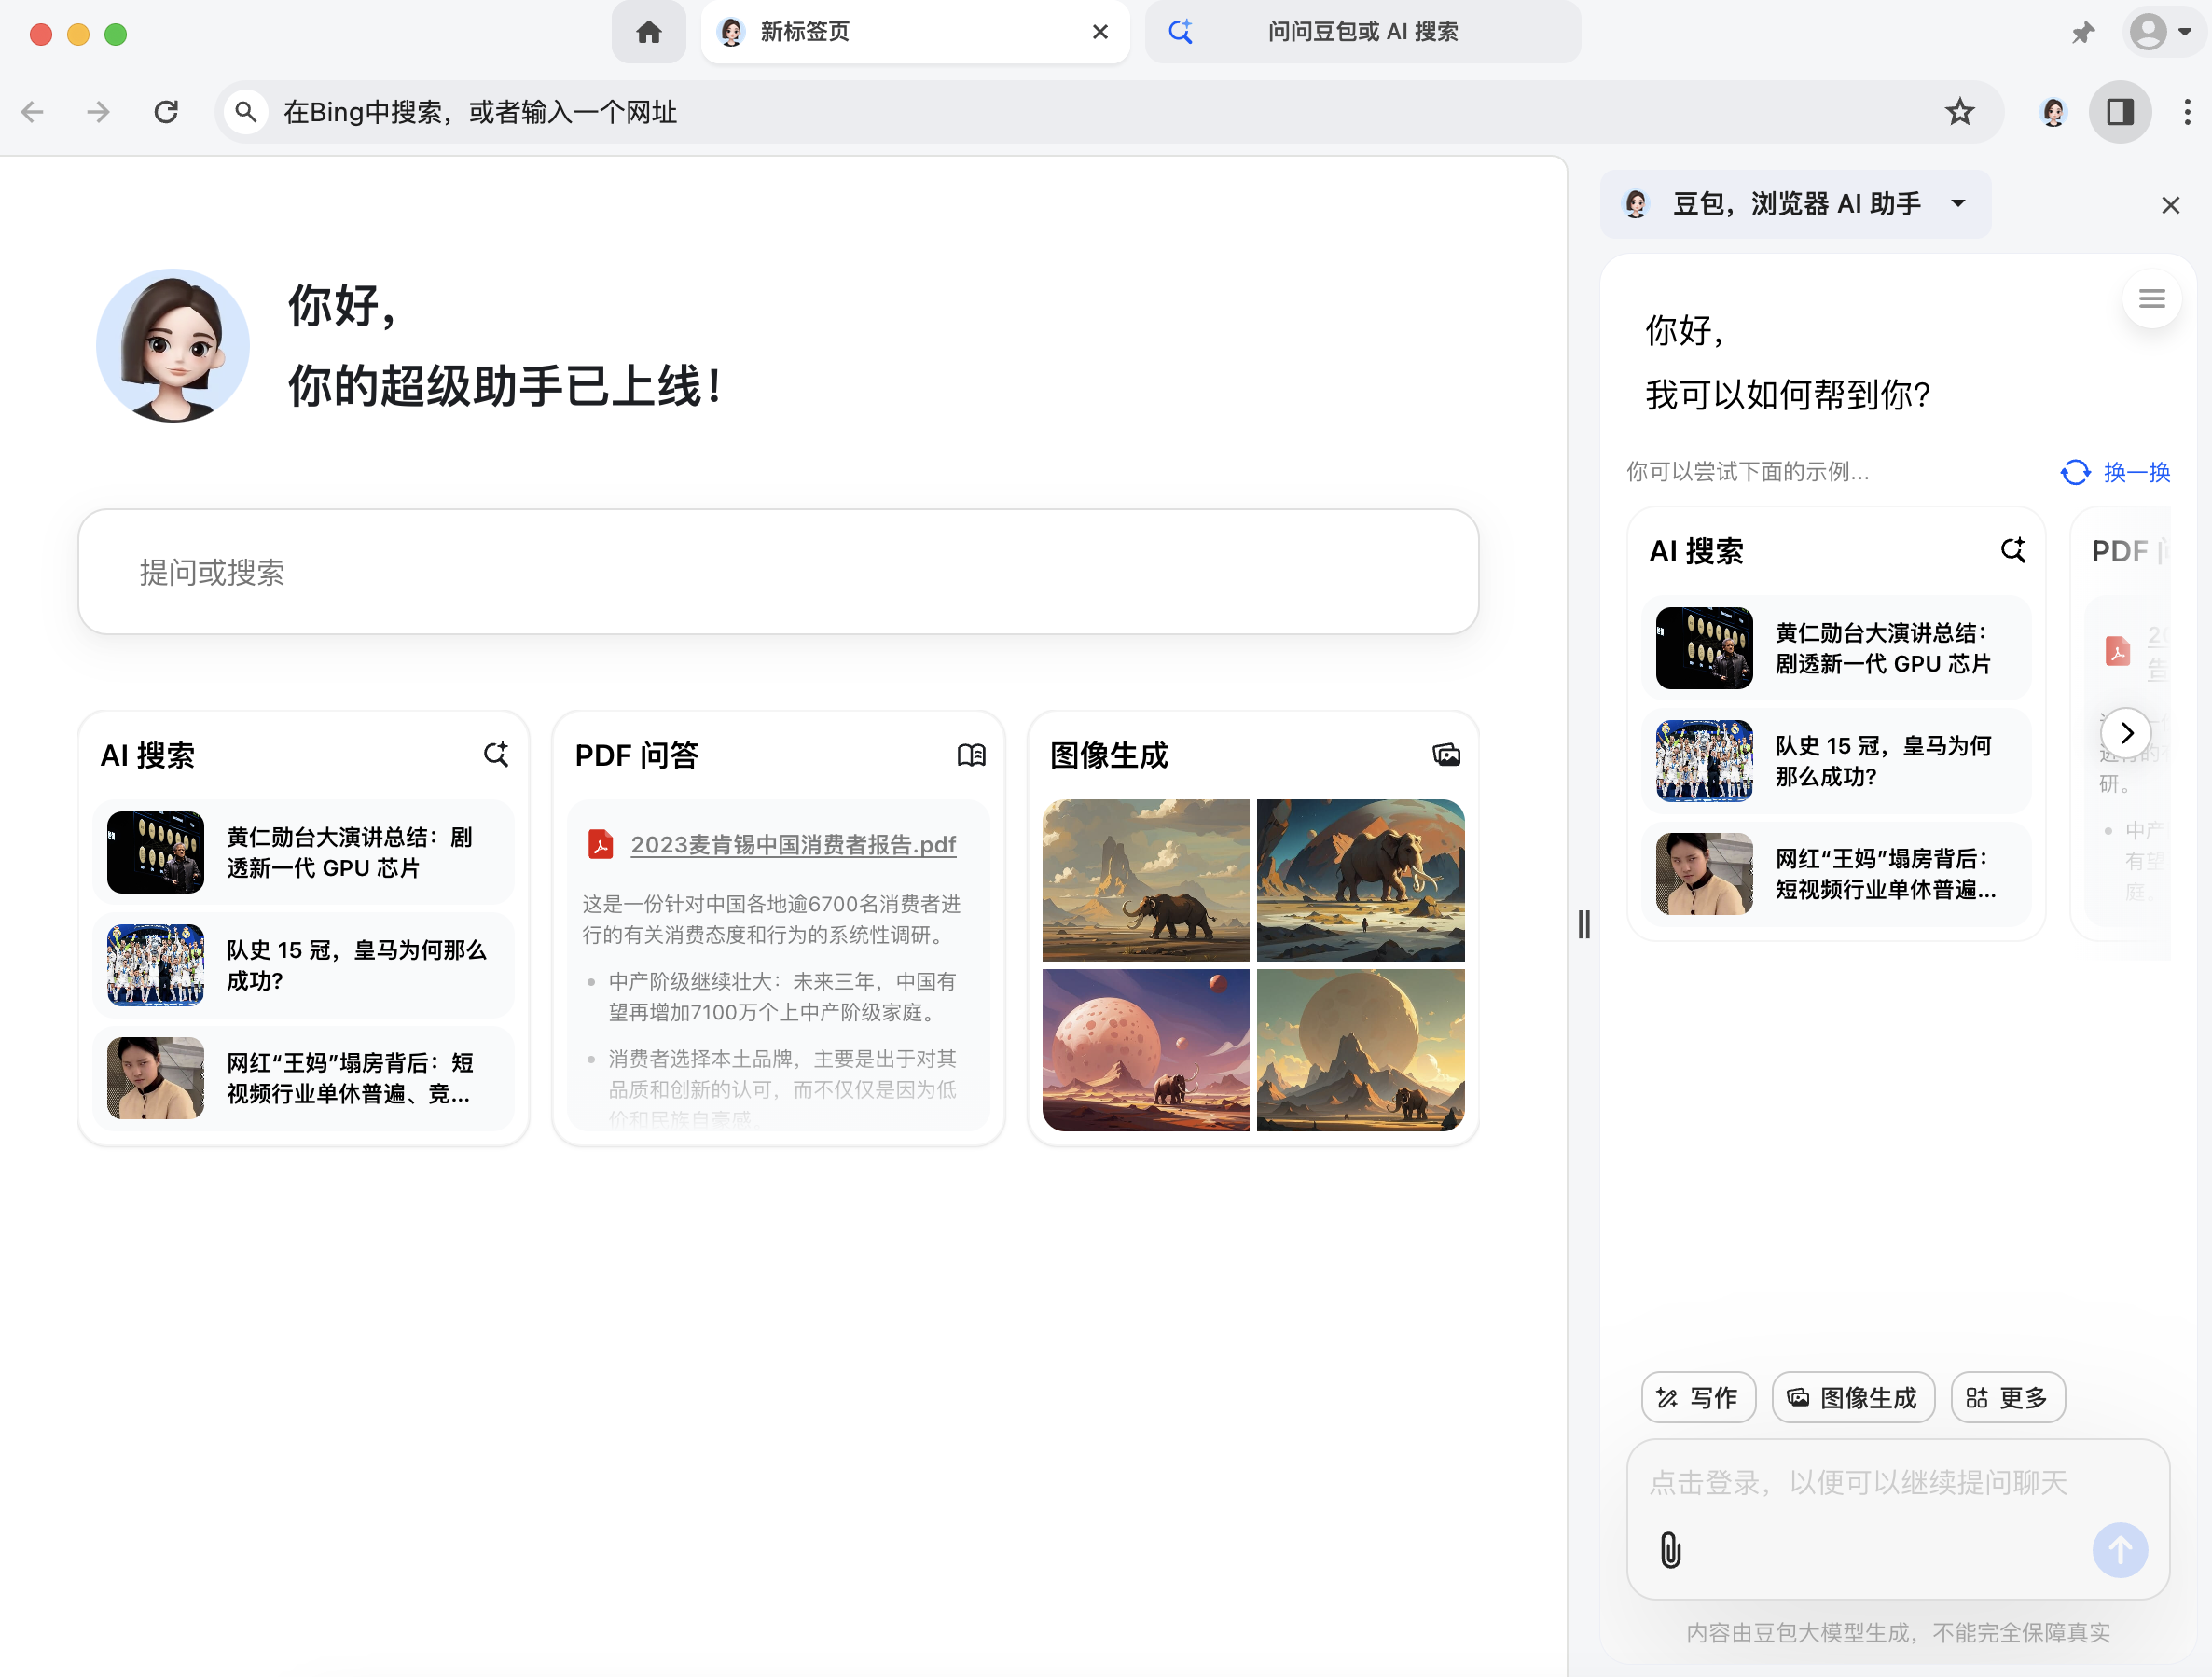Click 换一换 to refresh examples
Viewport: 2212px width, 1677px height.
pos(2116,472)
